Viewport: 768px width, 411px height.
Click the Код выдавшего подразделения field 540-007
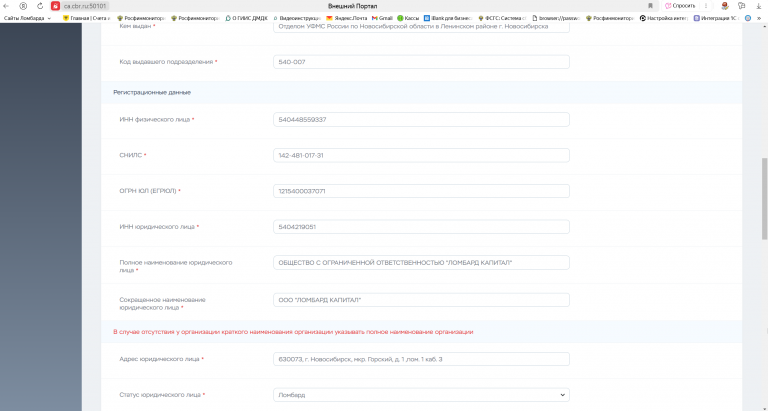pos(421,62)
